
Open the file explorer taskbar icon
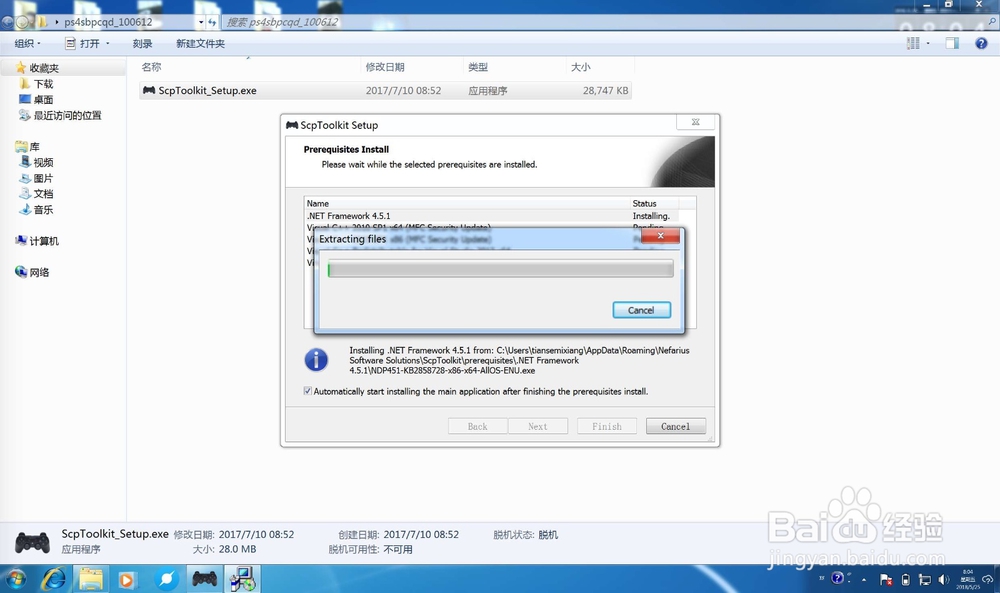91,579
